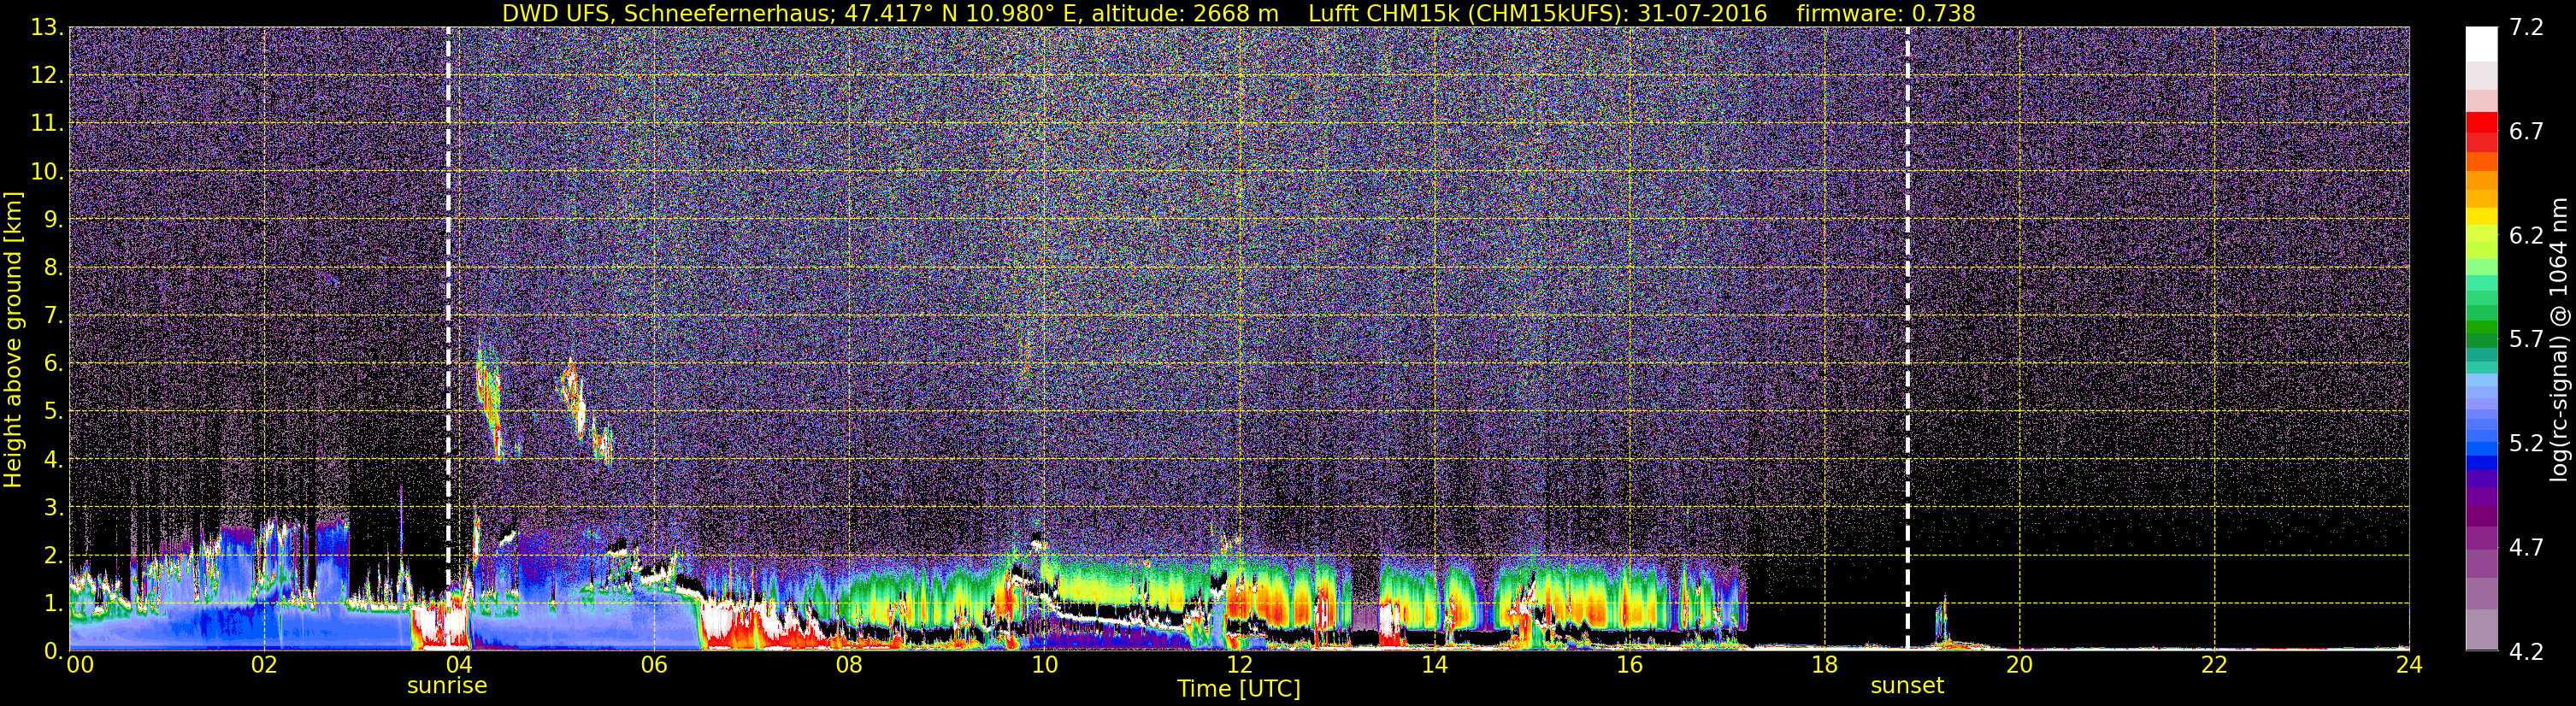This screenshot has height=706, width=2576.
Task: Click the time axis tick '08'
Action: pos(848,665)
